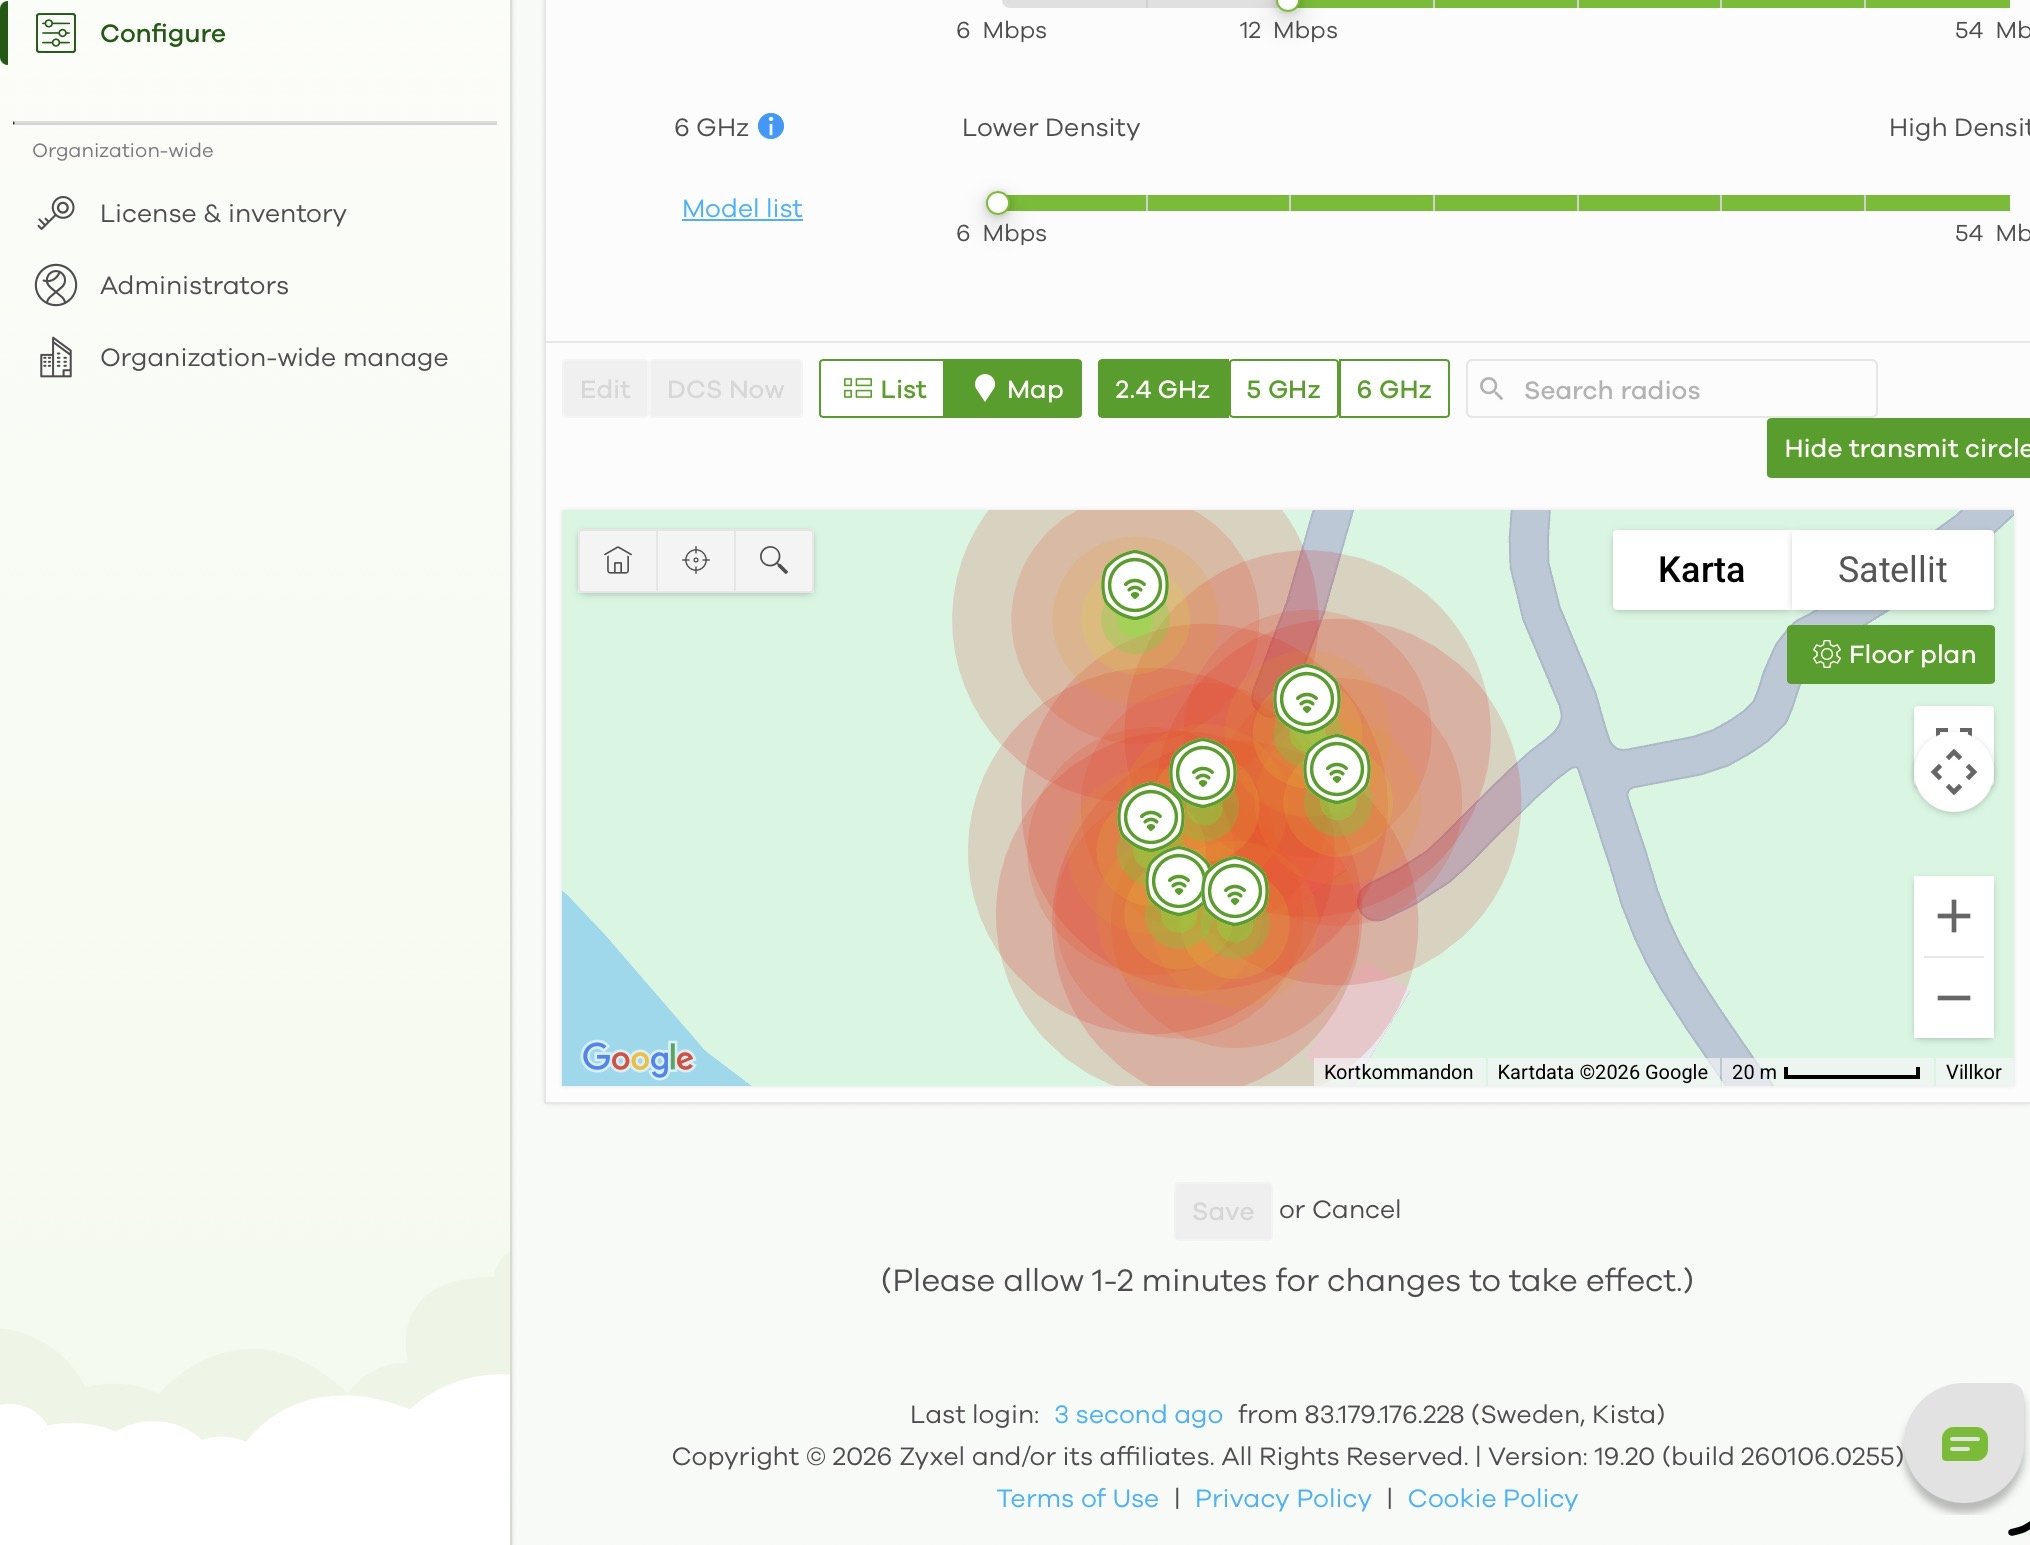Viewport: 2030px width, 1545px height.
Task: Switch to List view
Action: [883, 389]
